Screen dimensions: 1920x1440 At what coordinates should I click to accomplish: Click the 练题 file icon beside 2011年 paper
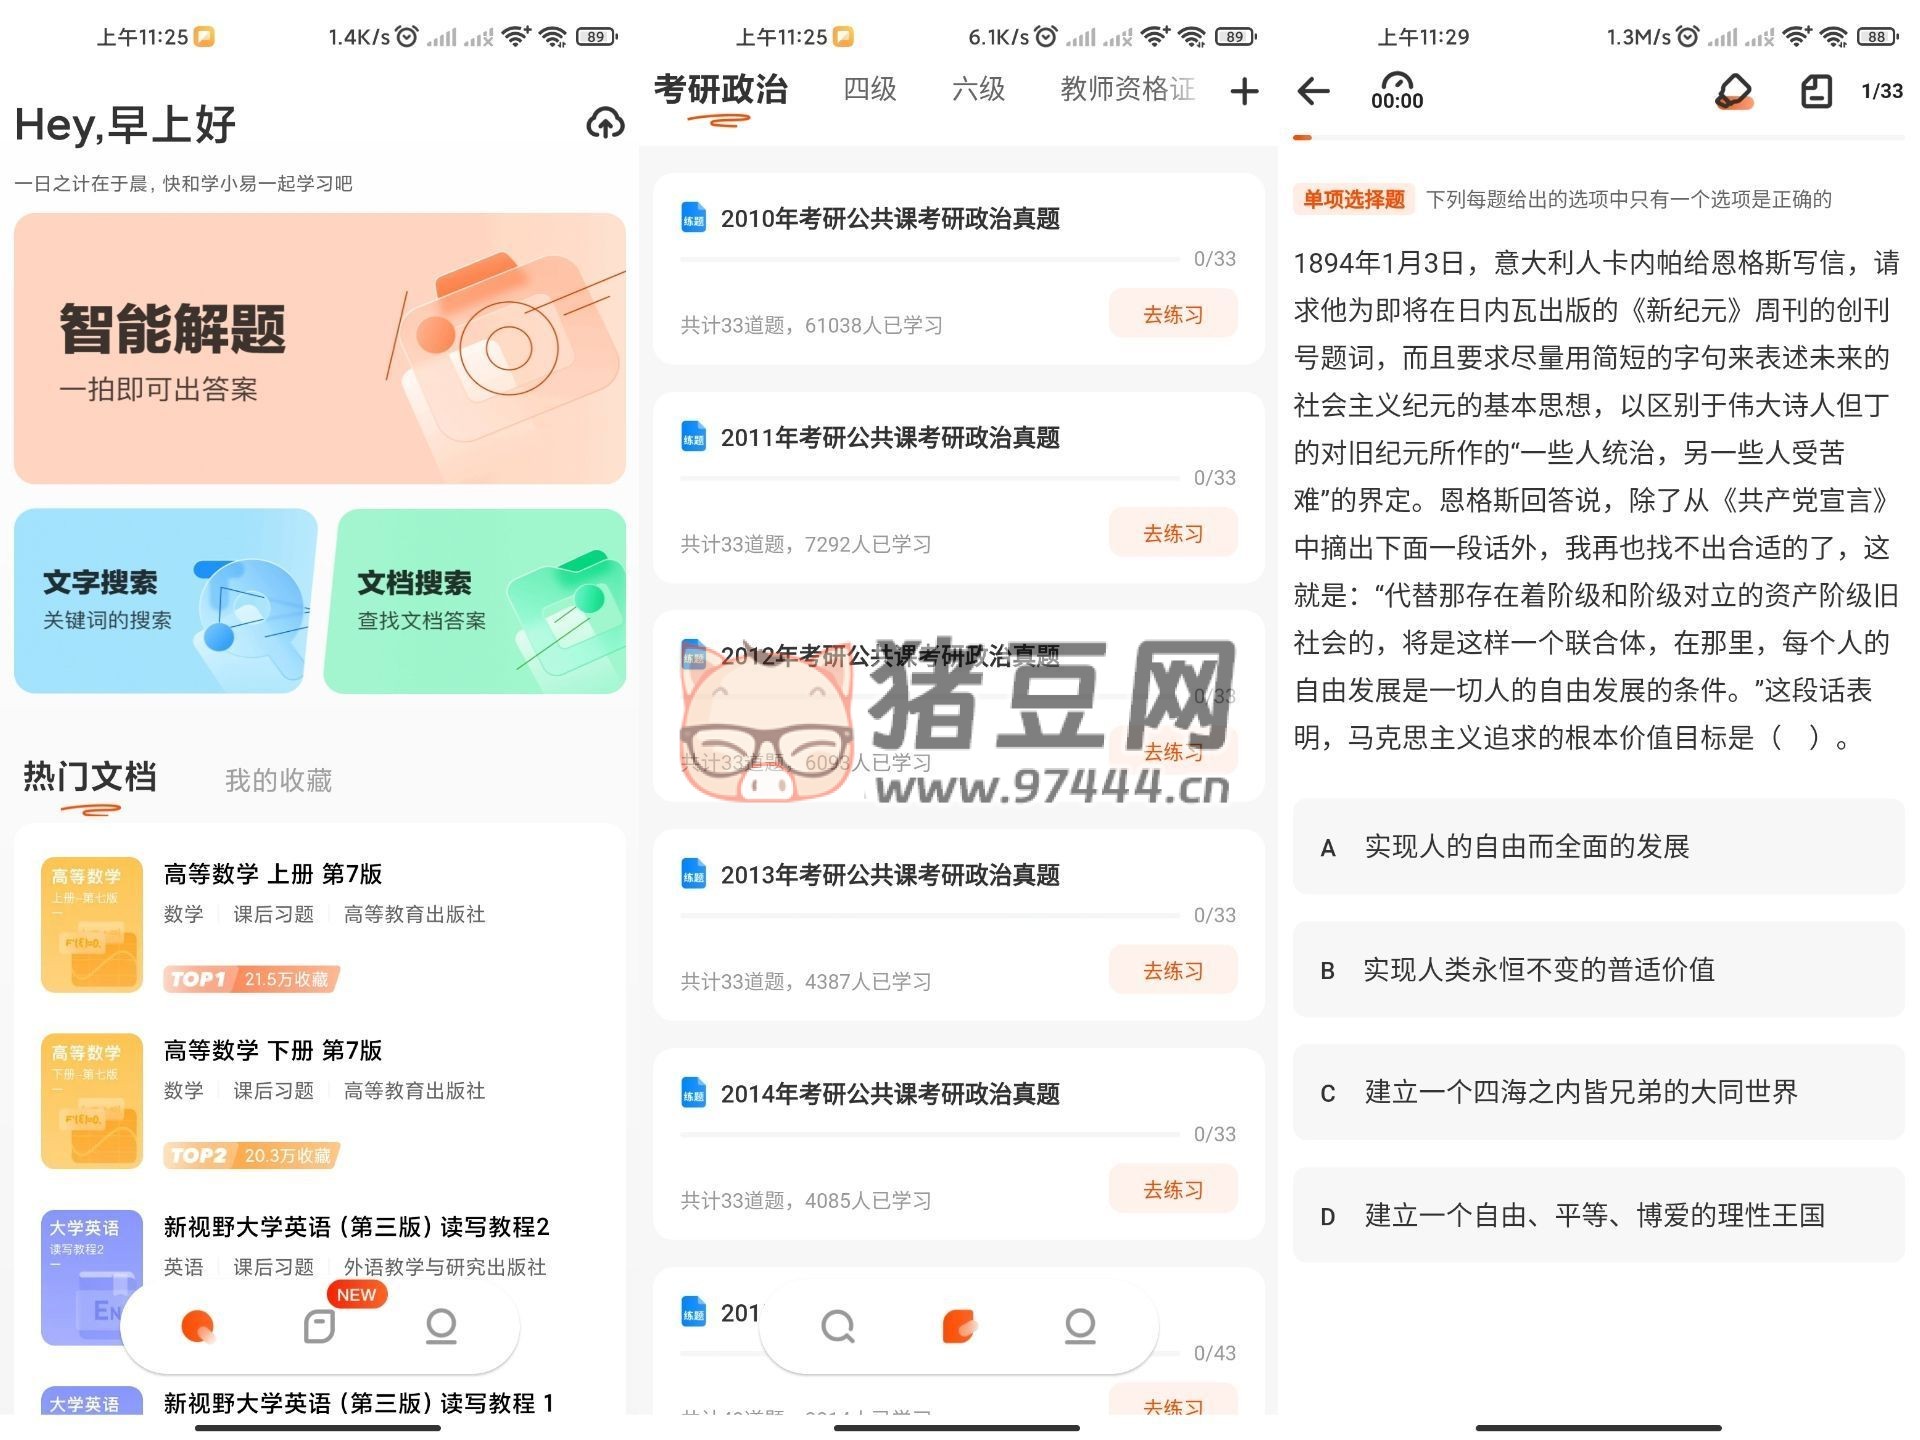693,436
